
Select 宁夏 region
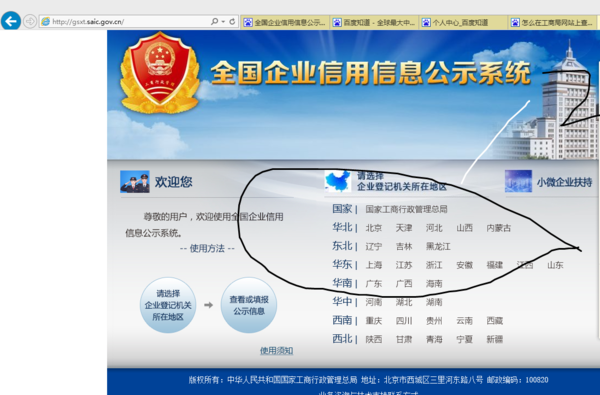[464, 339]
